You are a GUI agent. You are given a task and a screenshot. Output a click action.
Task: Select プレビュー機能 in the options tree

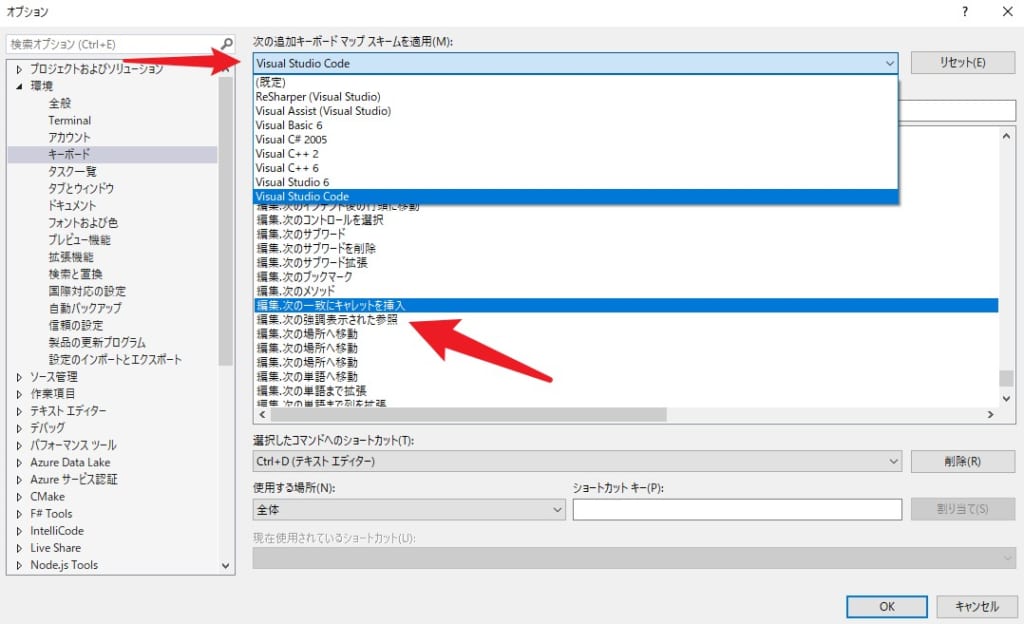click(80, 240)
